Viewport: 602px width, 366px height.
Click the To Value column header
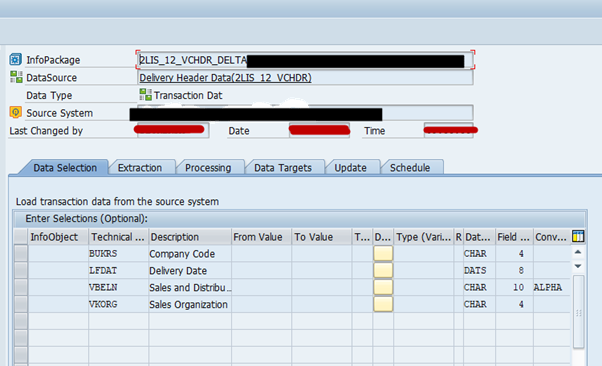point(322,237)
